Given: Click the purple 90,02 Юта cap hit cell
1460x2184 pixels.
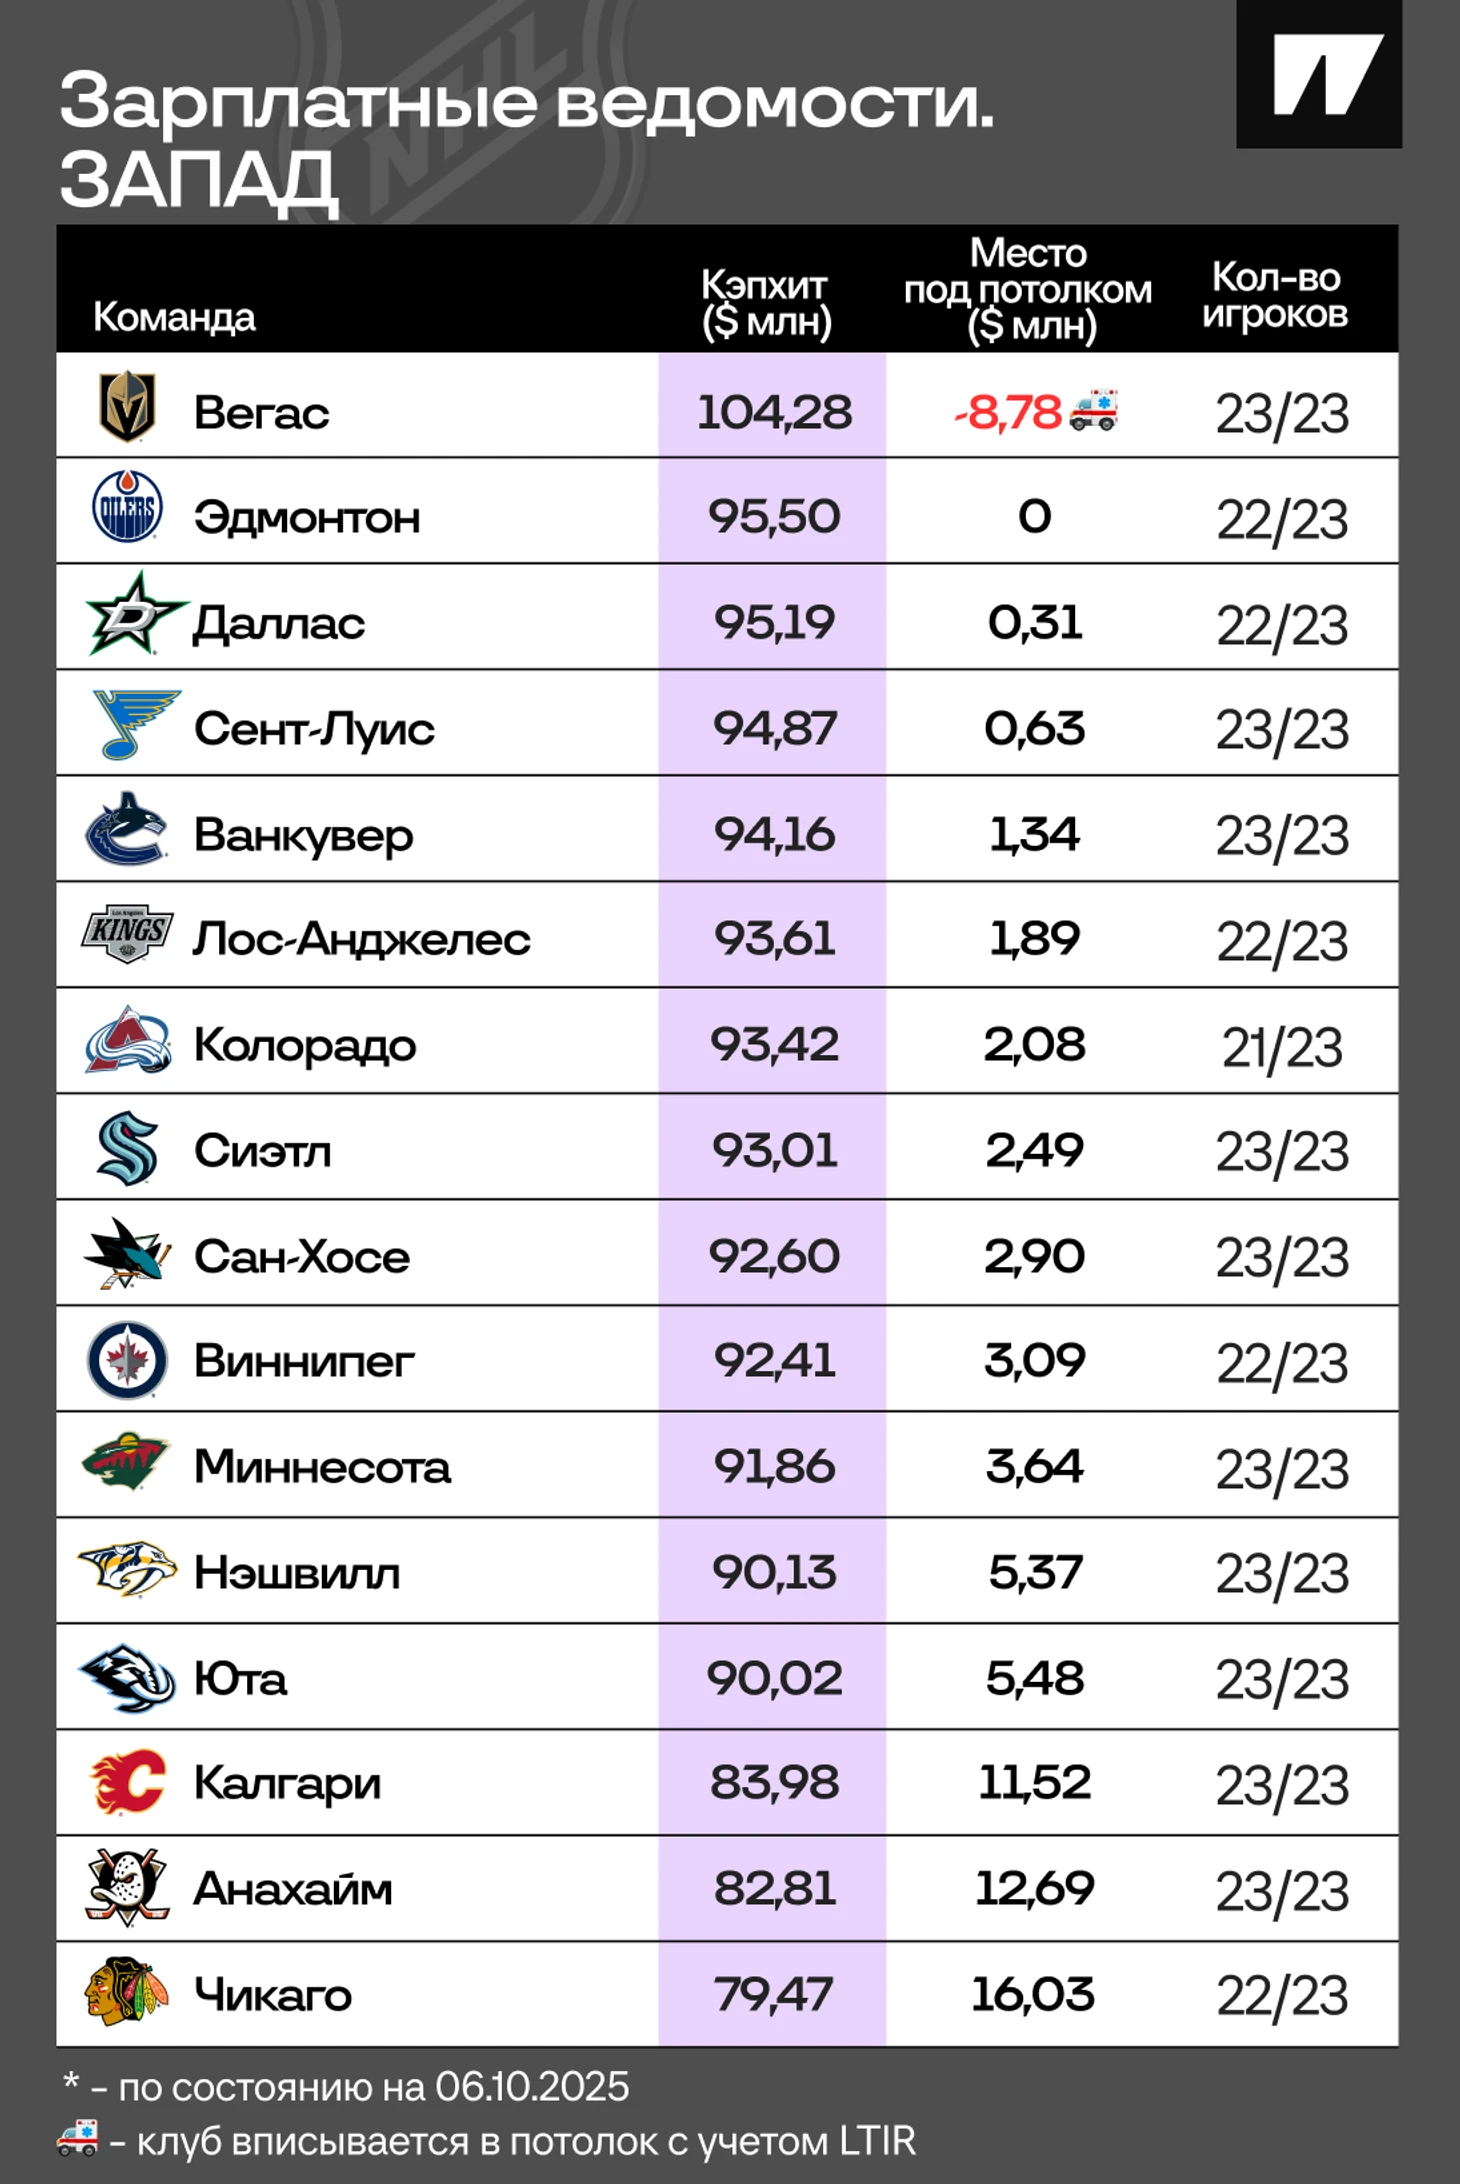Looking at the screenshot, I should pyautogui.click(x=773, y=1678).
